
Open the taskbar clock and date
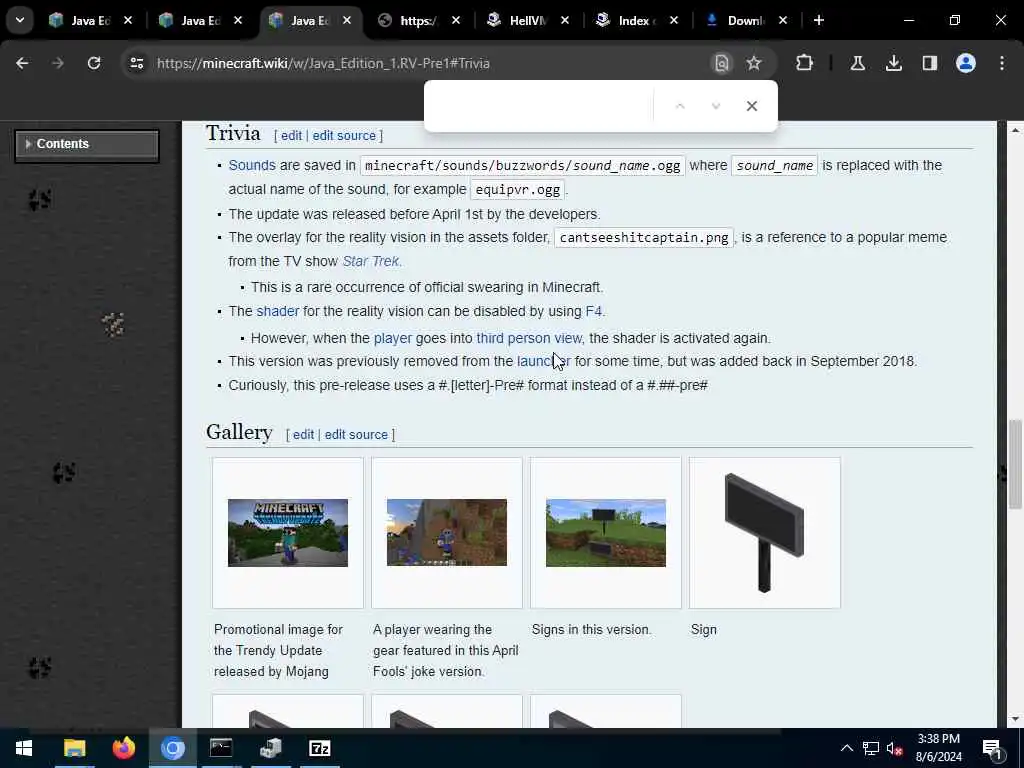[x=938, y=748]
